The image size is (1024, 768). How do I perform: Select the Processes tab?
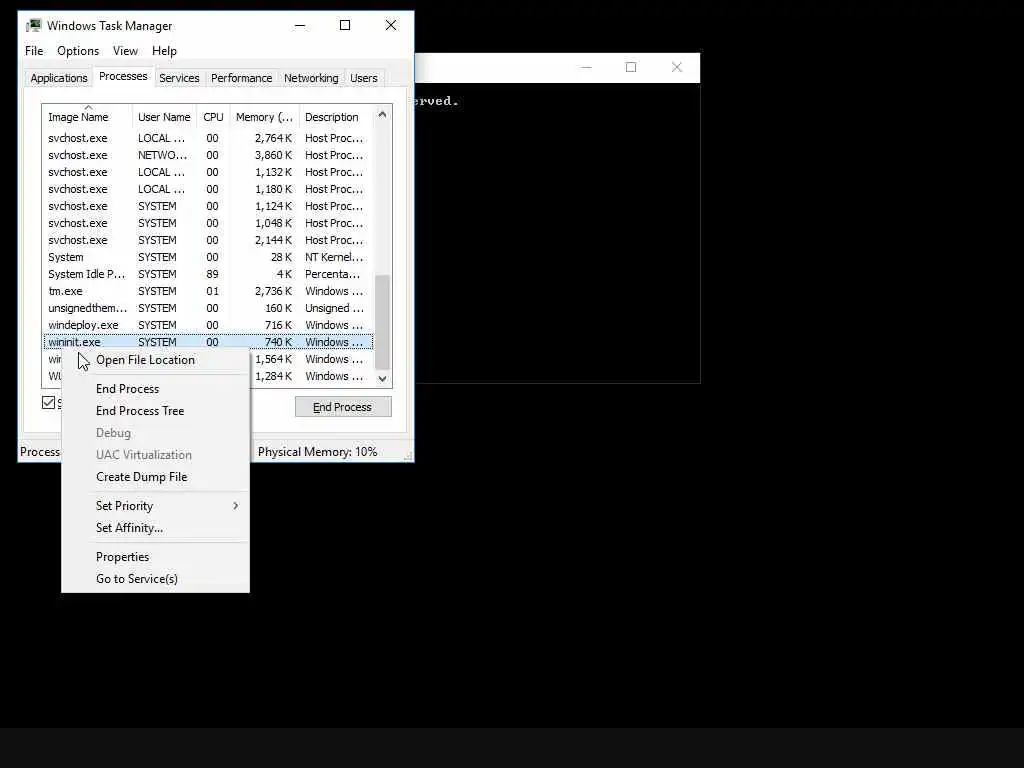pyautogui.click(x=123, y=76)
